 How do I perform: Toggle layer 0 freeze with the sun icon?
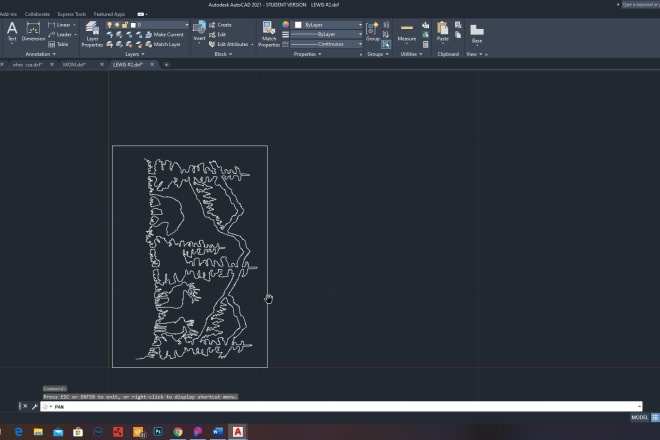[x=117, y=25]
